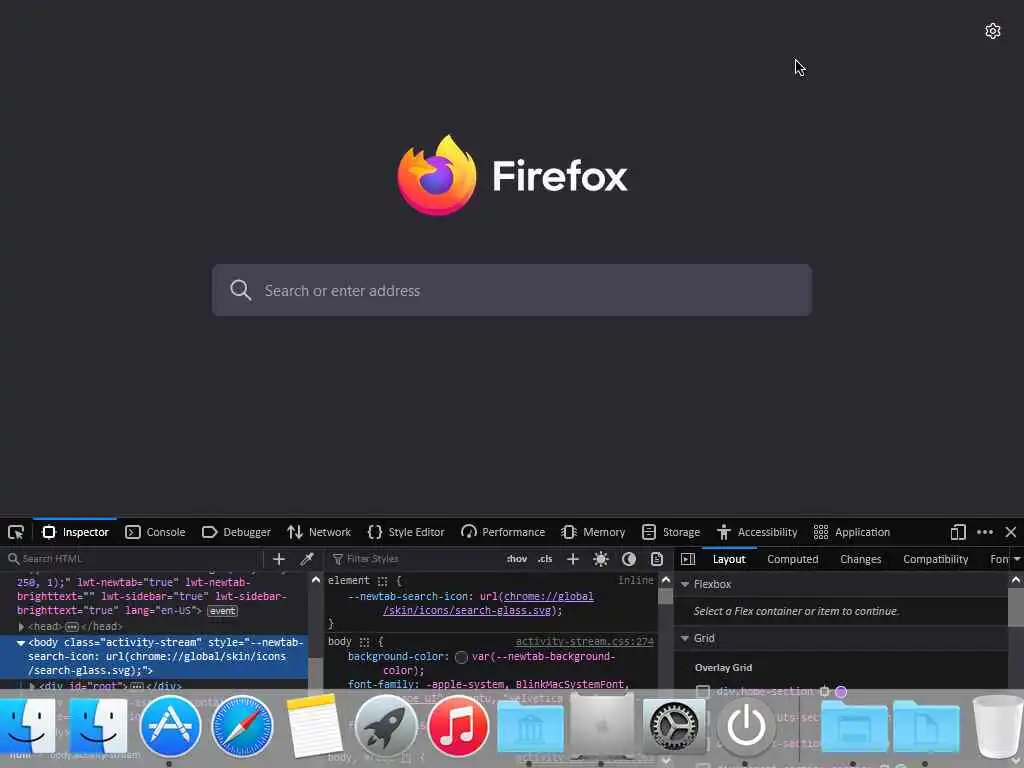Open App Store from the dock
The width and height of the screenshot is (1024, 768).
click(170, 726)
